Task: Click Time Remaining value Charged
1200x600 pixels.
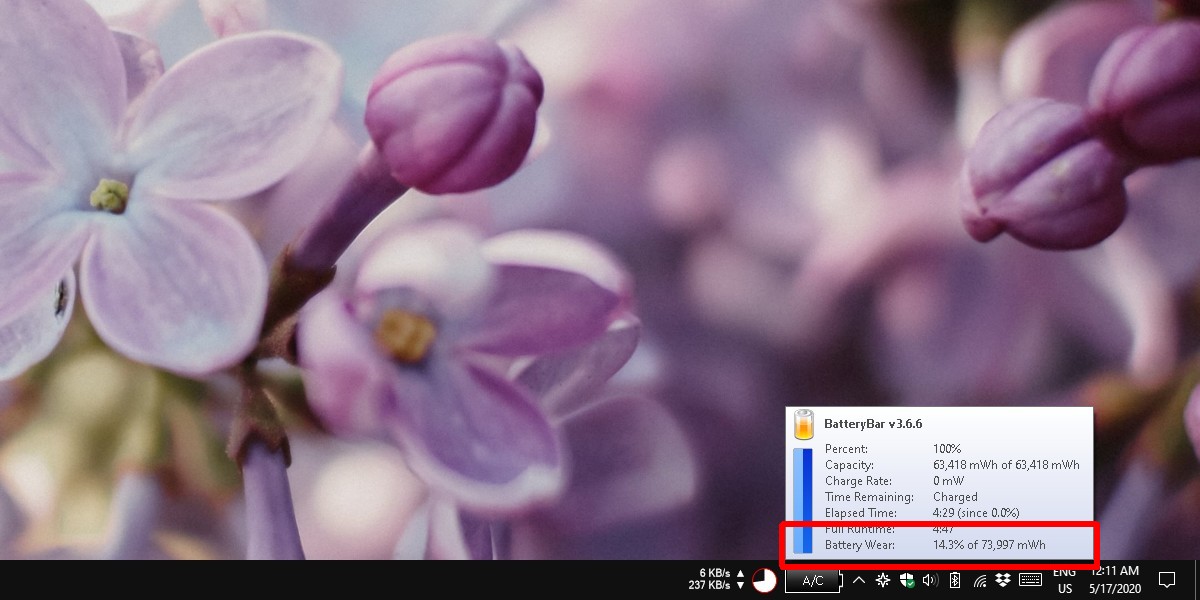Action: (955, 497)
